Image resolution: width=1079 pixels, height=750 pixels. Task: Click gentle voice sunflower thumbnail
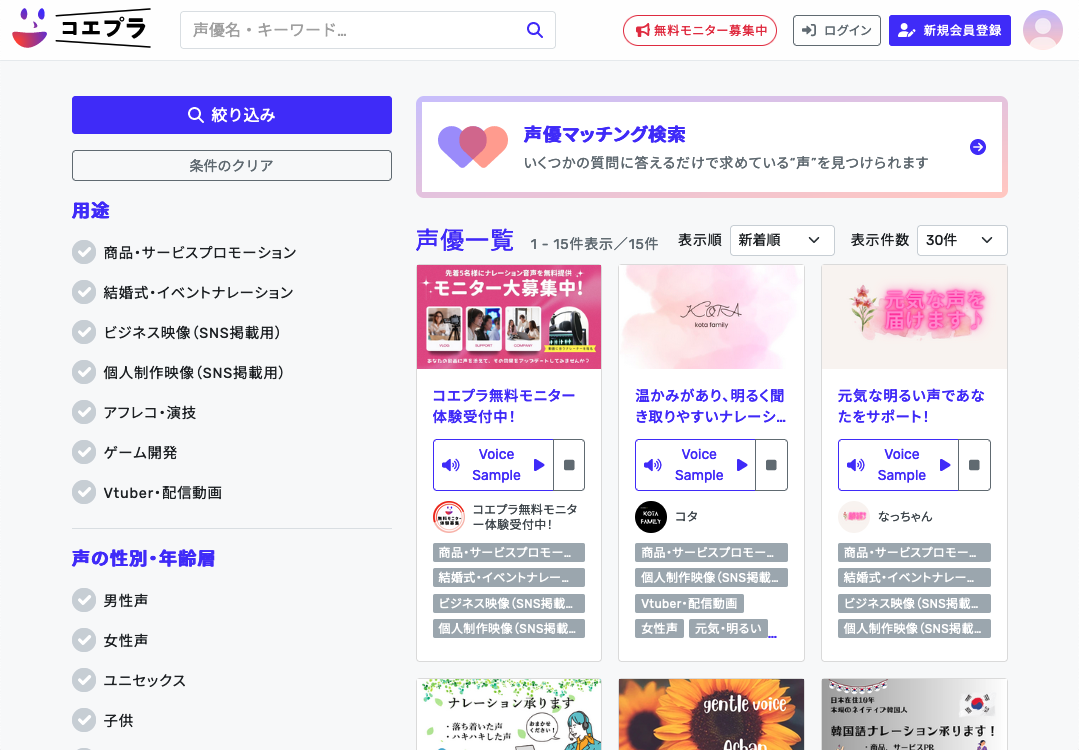click(x=712, y=714)
